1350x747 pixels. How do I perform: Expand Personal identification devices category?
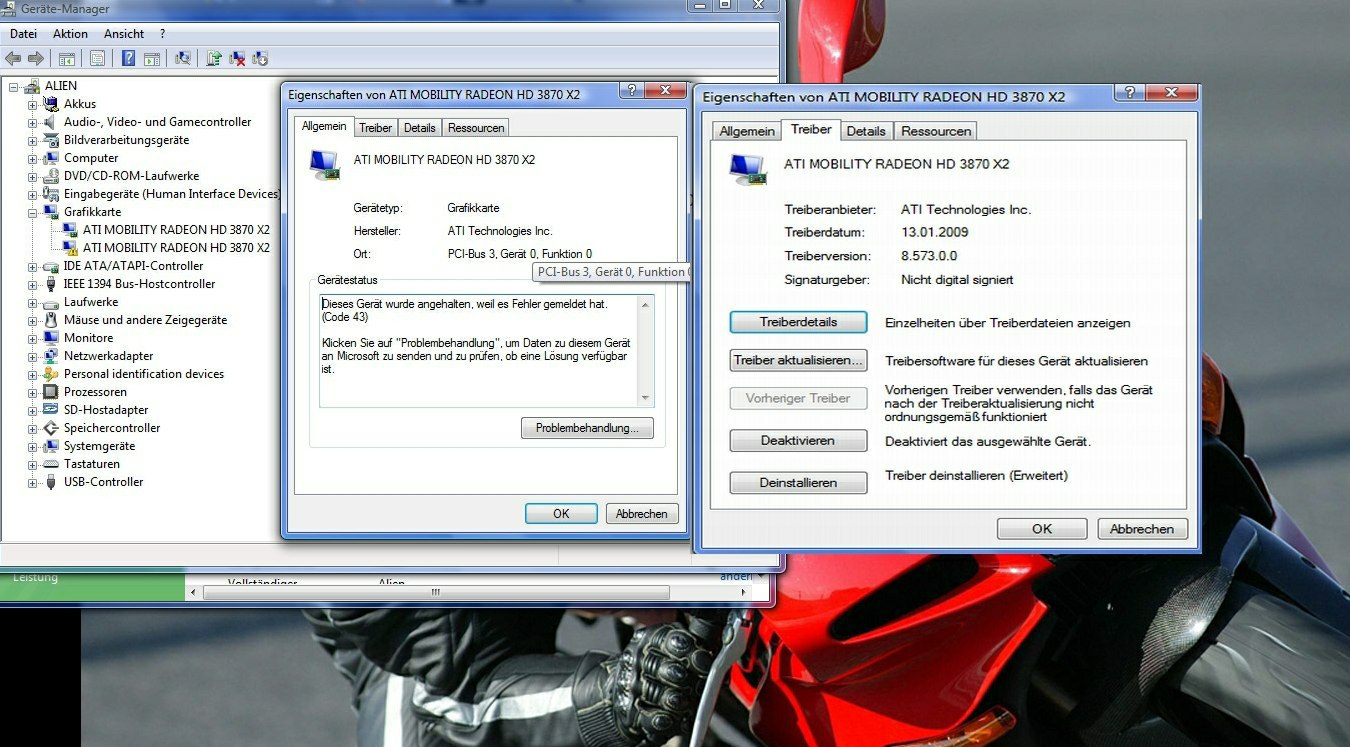click(33, 374)
